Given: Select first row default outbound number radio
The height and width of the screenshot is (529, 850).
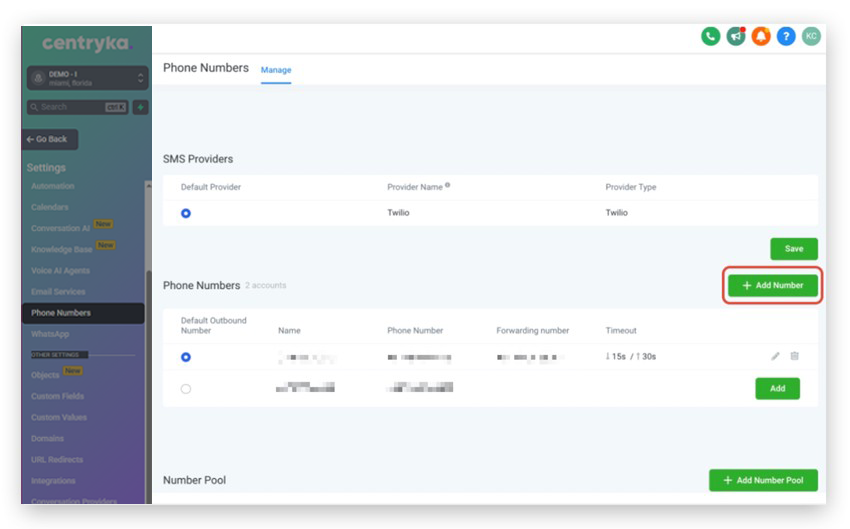Looking at the screenshot, I should point(186,357).
